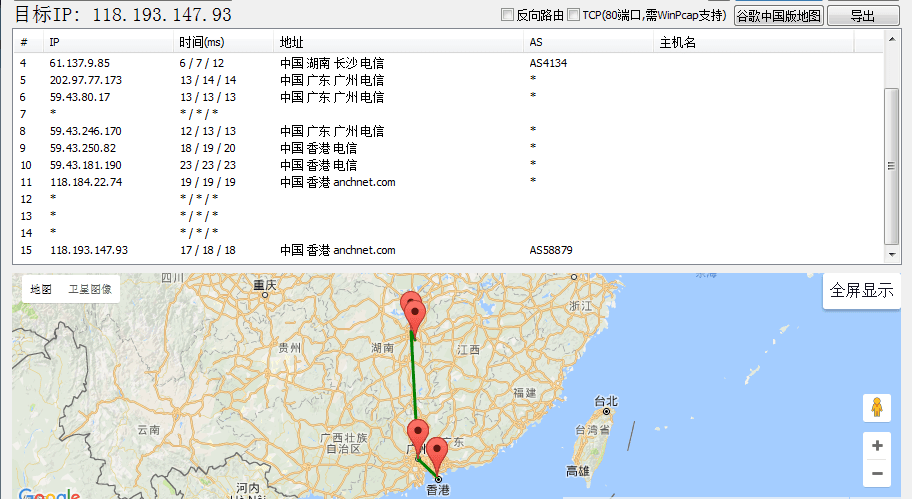Click the scroll-down arrow of the hop list
Image resolution: width=912 pixels, height=499 pixels.
coord(893,257)
